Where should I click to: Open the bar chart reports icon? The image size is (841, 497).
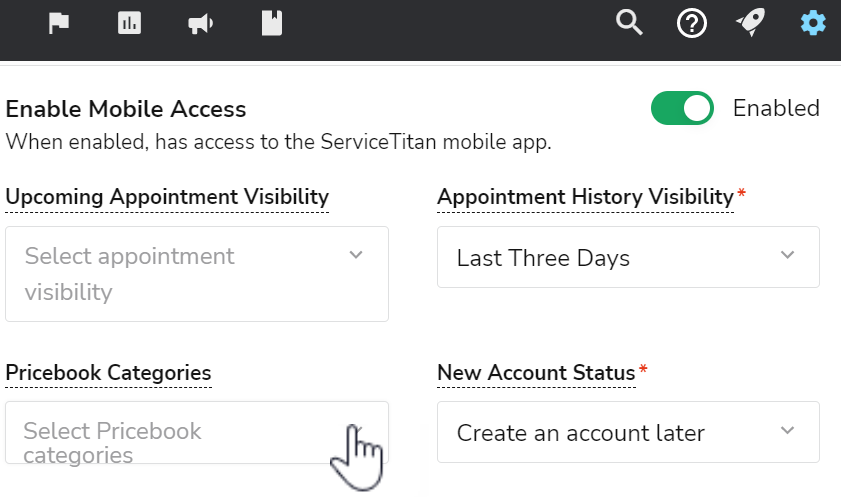point(129,23)
